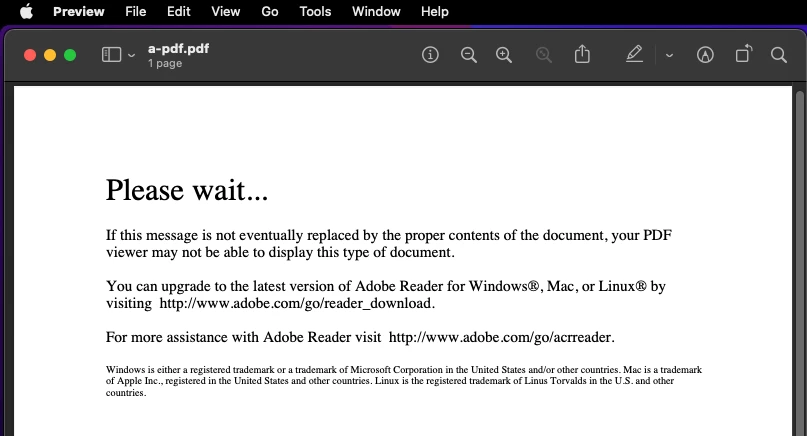
Task: Rotate the page with the rotate icon
Action: tap(744, 54)
